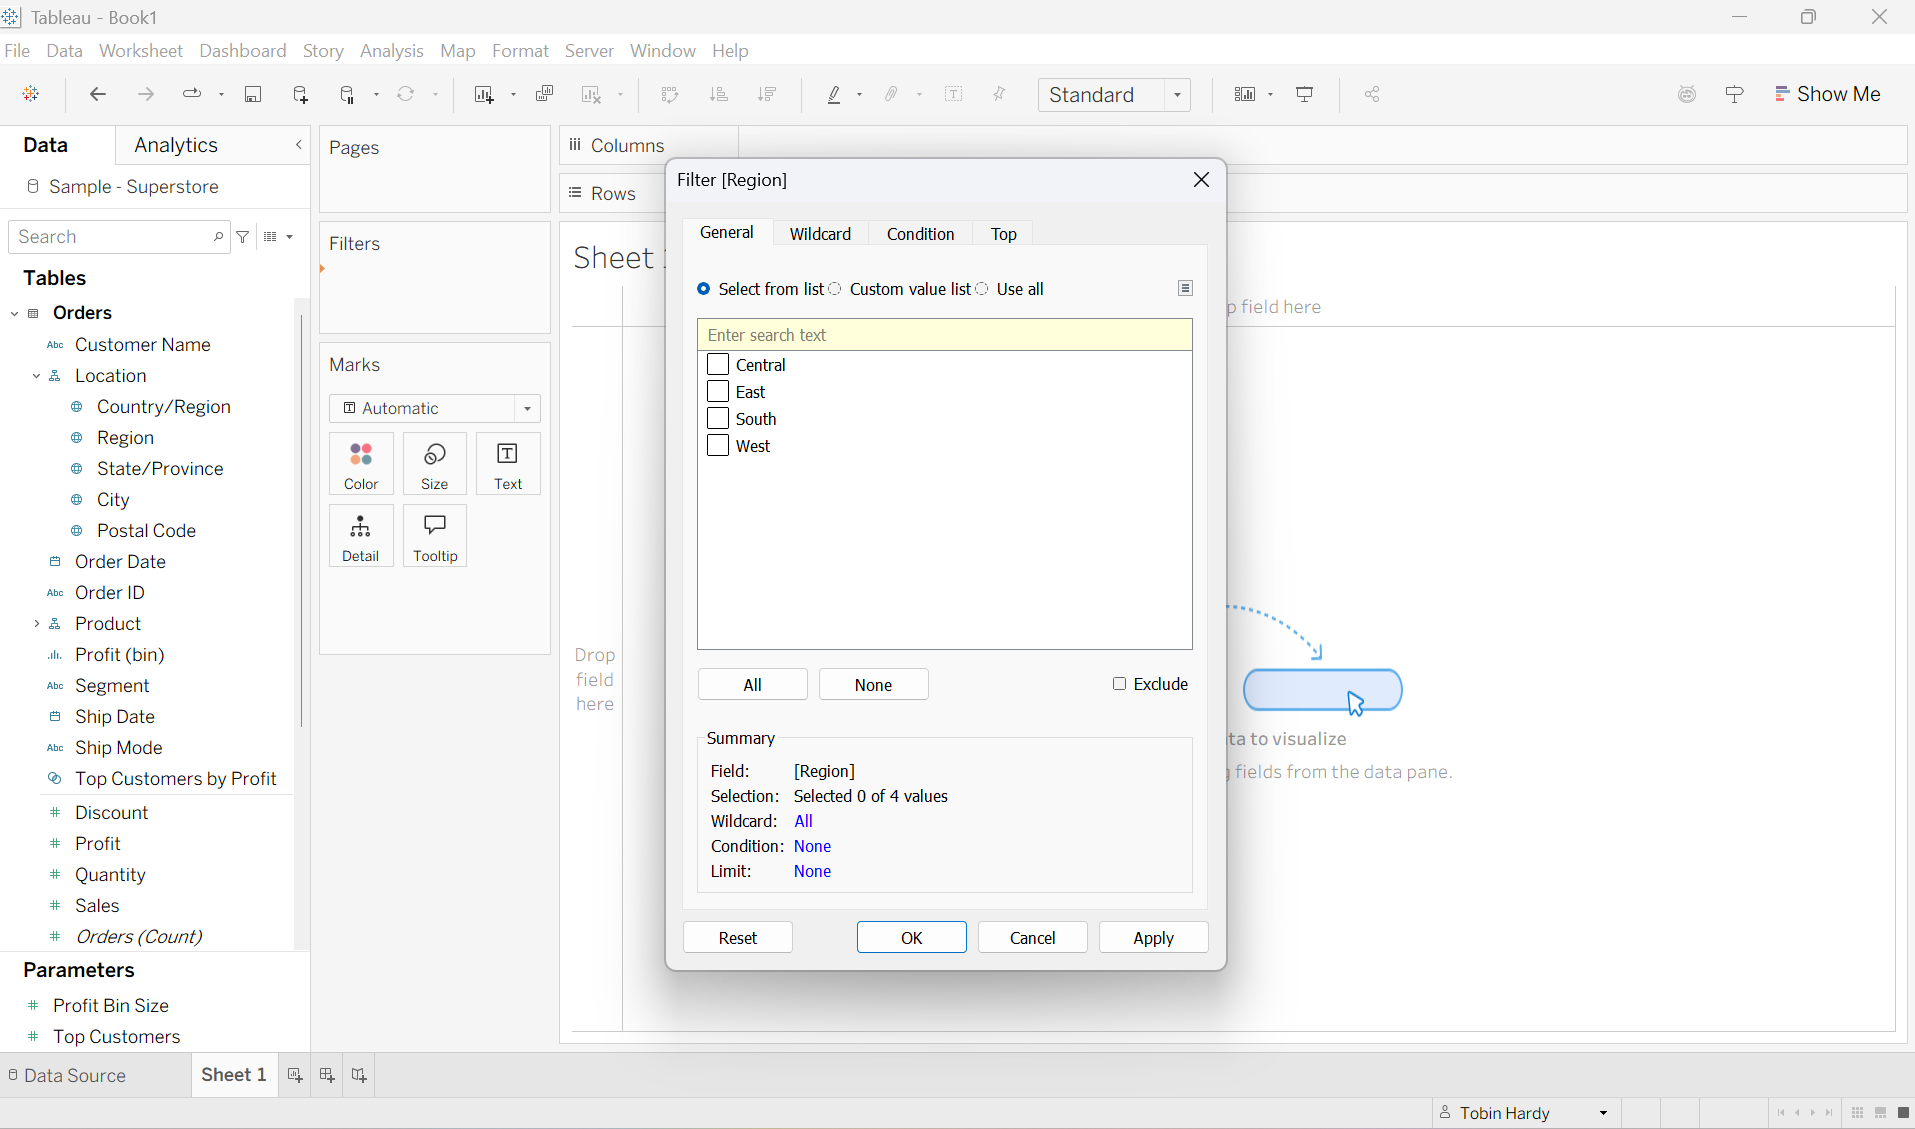This screenshot has width=1915, height=1129.
Task: Expand the Product hierarchy in Data pane
Action: click(37, 624)
